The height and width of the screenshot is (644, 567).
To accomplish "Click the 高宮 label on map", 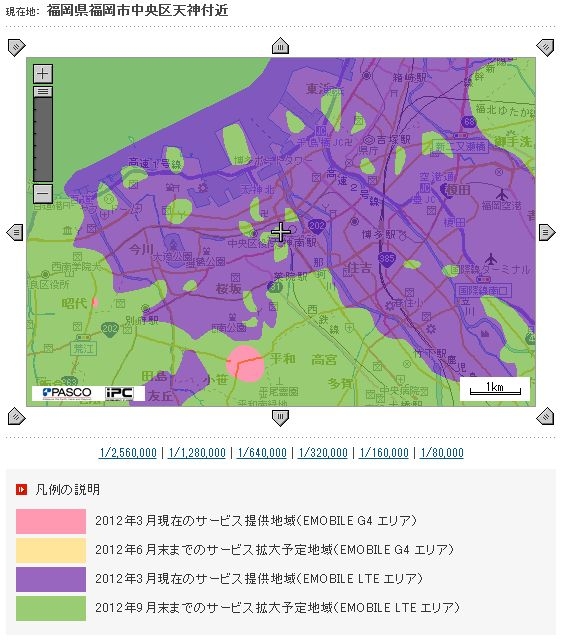I will 324,360.
